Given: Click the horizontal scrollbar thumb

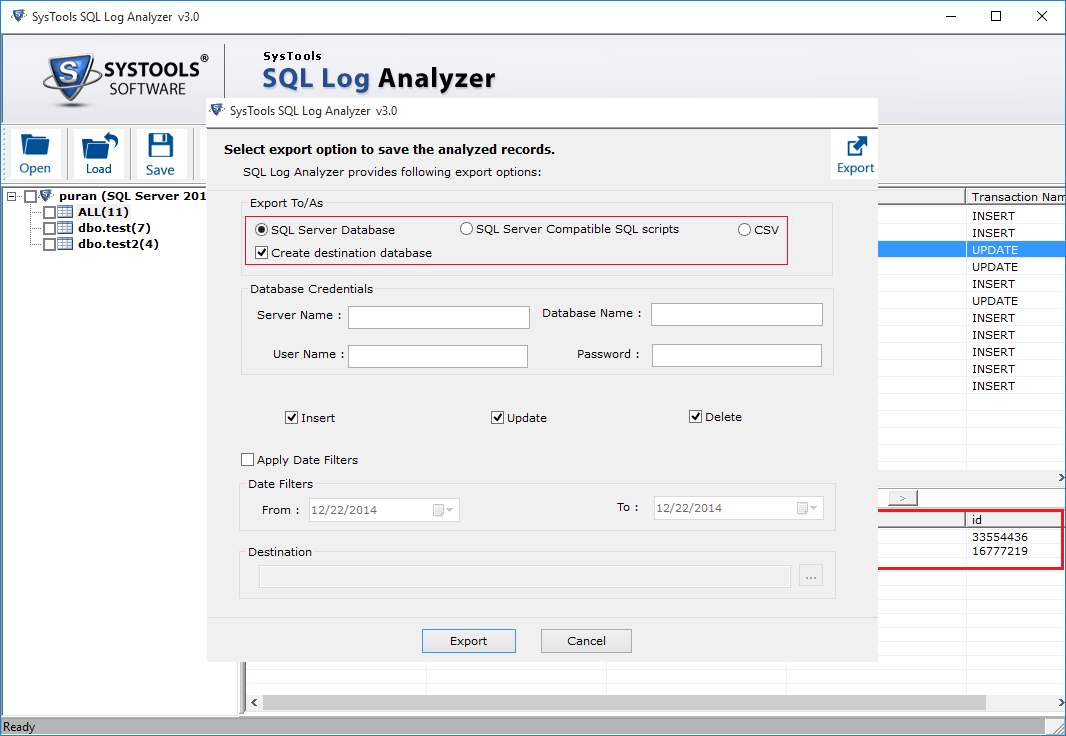Looking at the screenshot, I should [624, 702].
